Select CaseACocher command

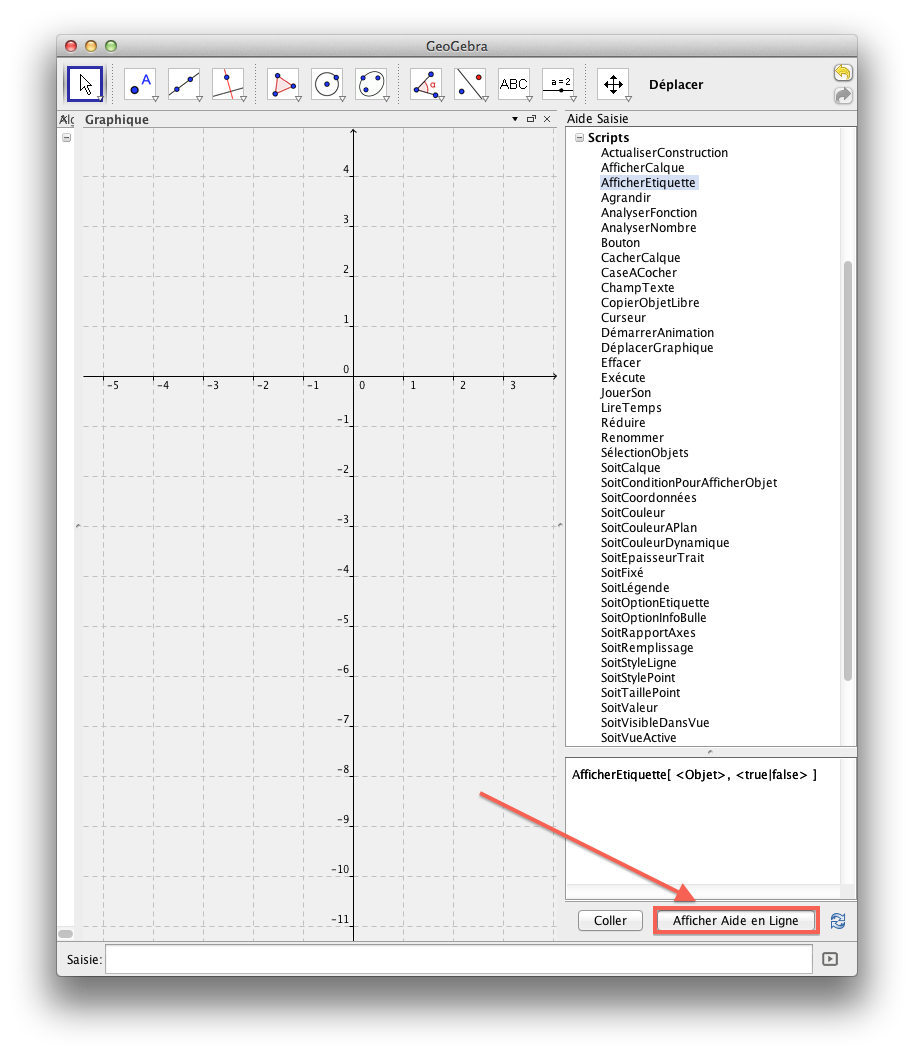pyautogui.click(x=639, y=272)
